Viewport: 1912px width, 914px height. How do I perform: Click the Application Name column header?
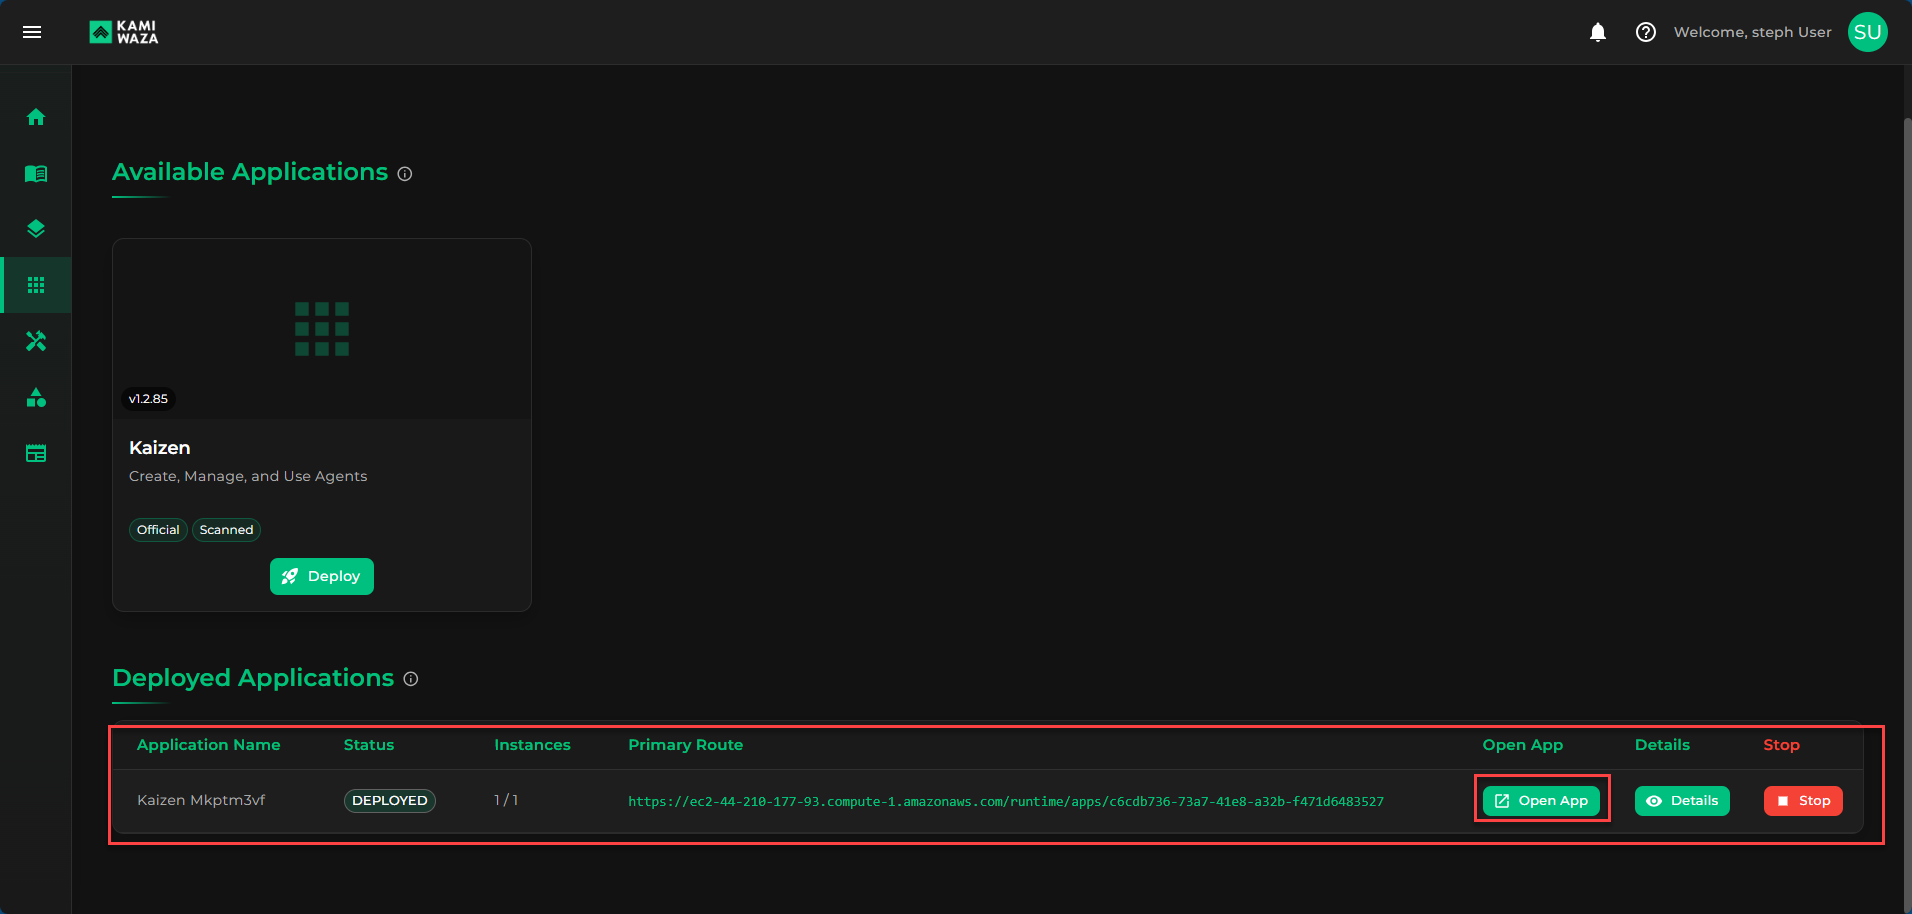click(x=208, y=745)
